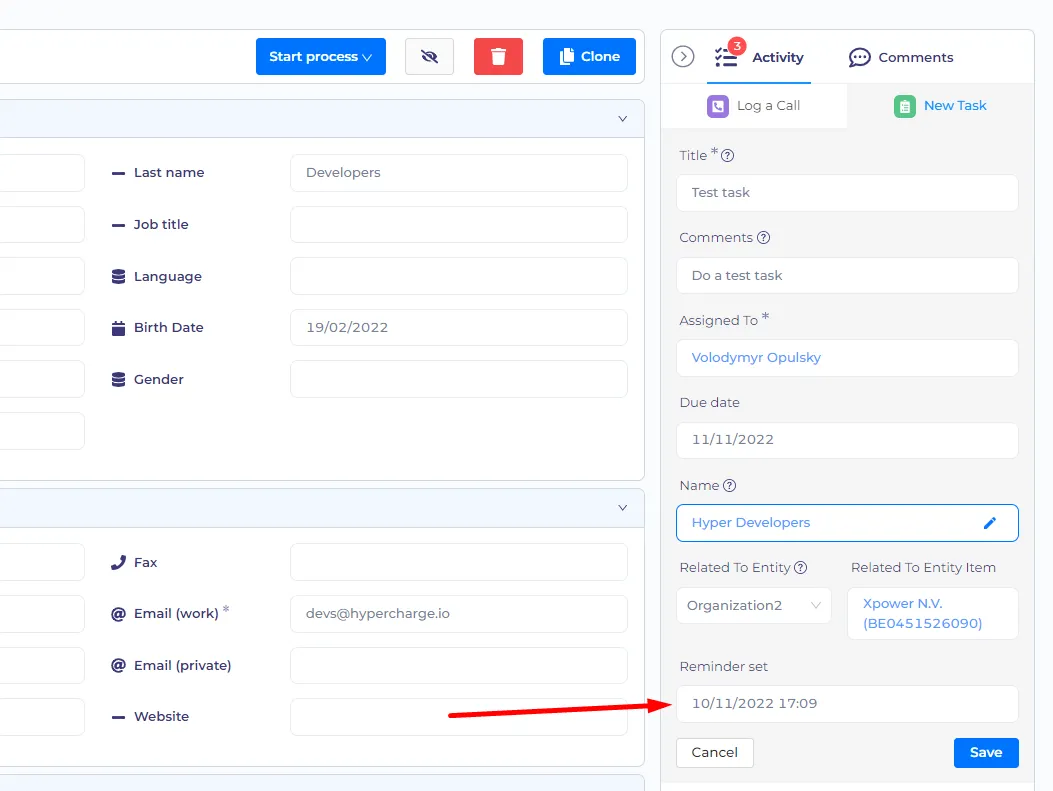The image size is (1053, 791).
Task: Collapse the right panel with circled arrow
Action: (683, 56)
